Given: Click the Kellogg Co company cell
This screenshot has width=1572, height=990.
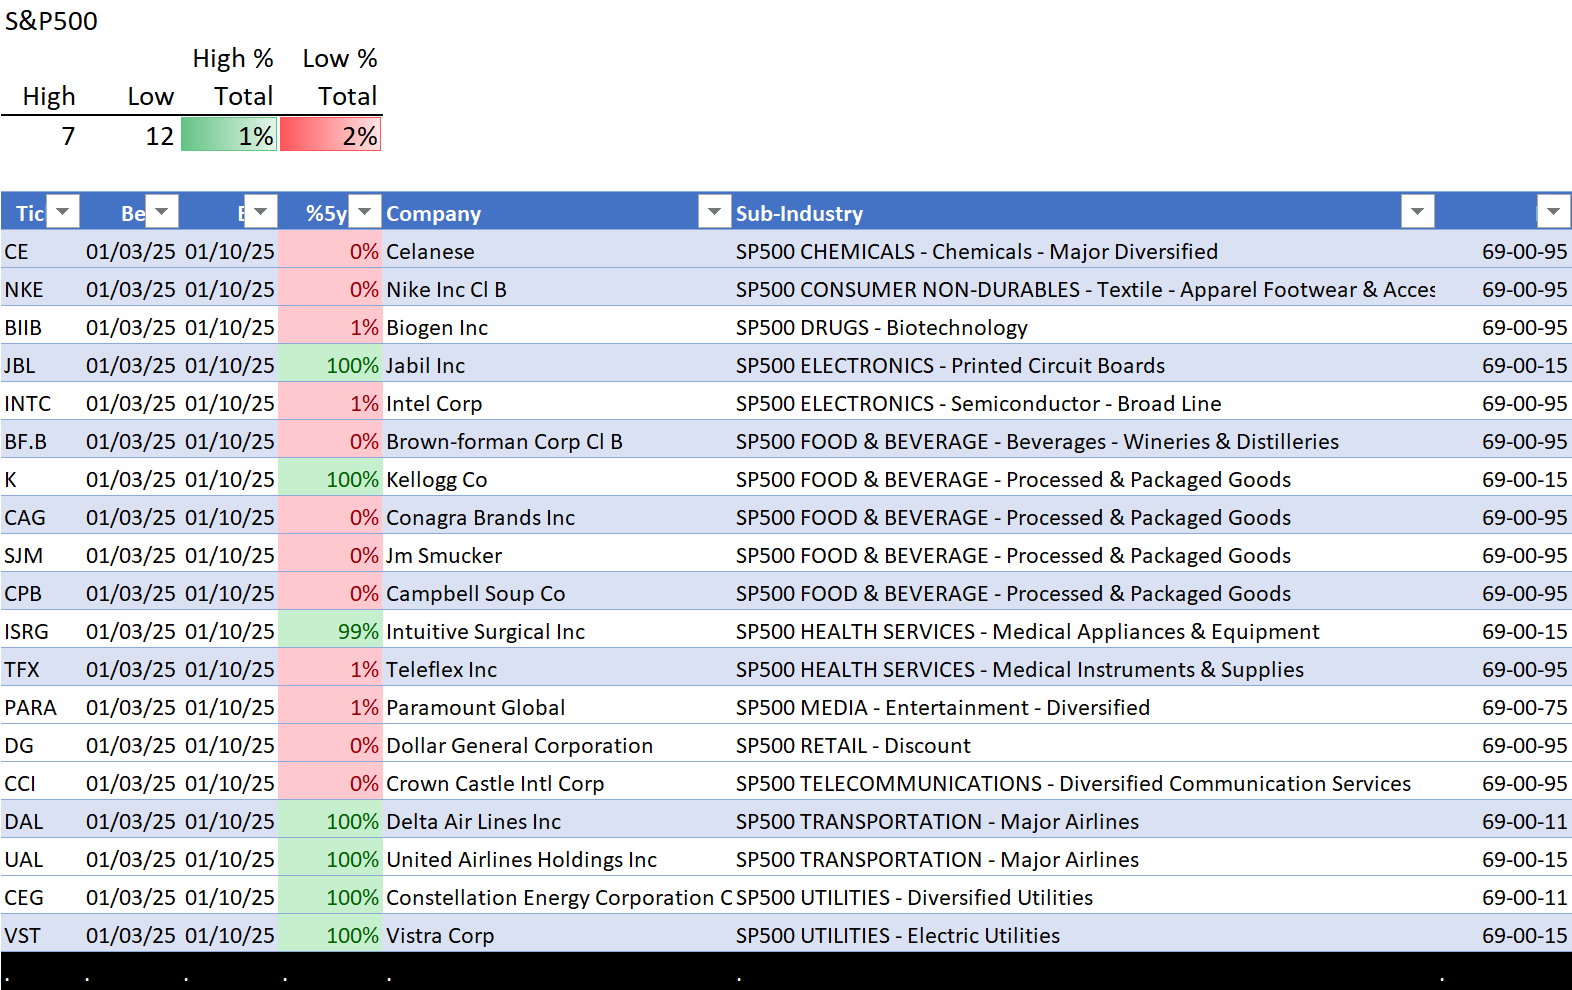Looking at the screenshot, I should 557,479.
